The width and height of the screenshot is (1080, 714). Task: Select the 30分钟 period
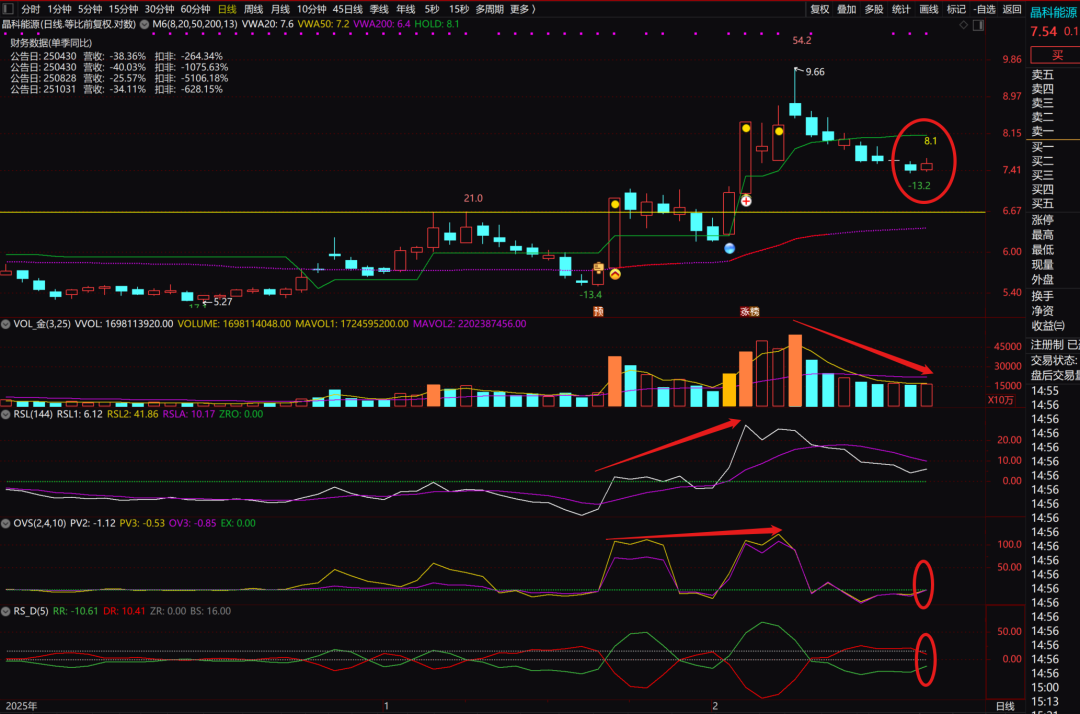[159, 9]
